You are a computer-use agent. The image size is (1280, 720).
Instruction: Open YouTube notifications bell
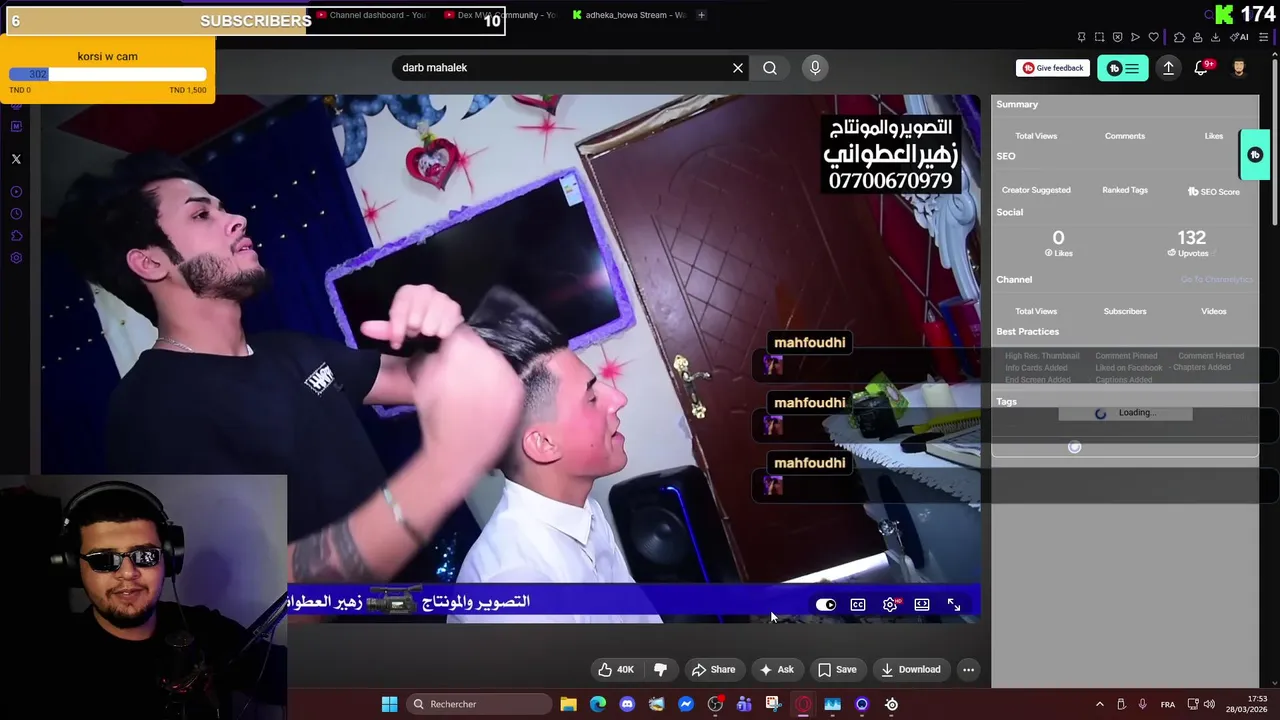tap(1201, 68)
